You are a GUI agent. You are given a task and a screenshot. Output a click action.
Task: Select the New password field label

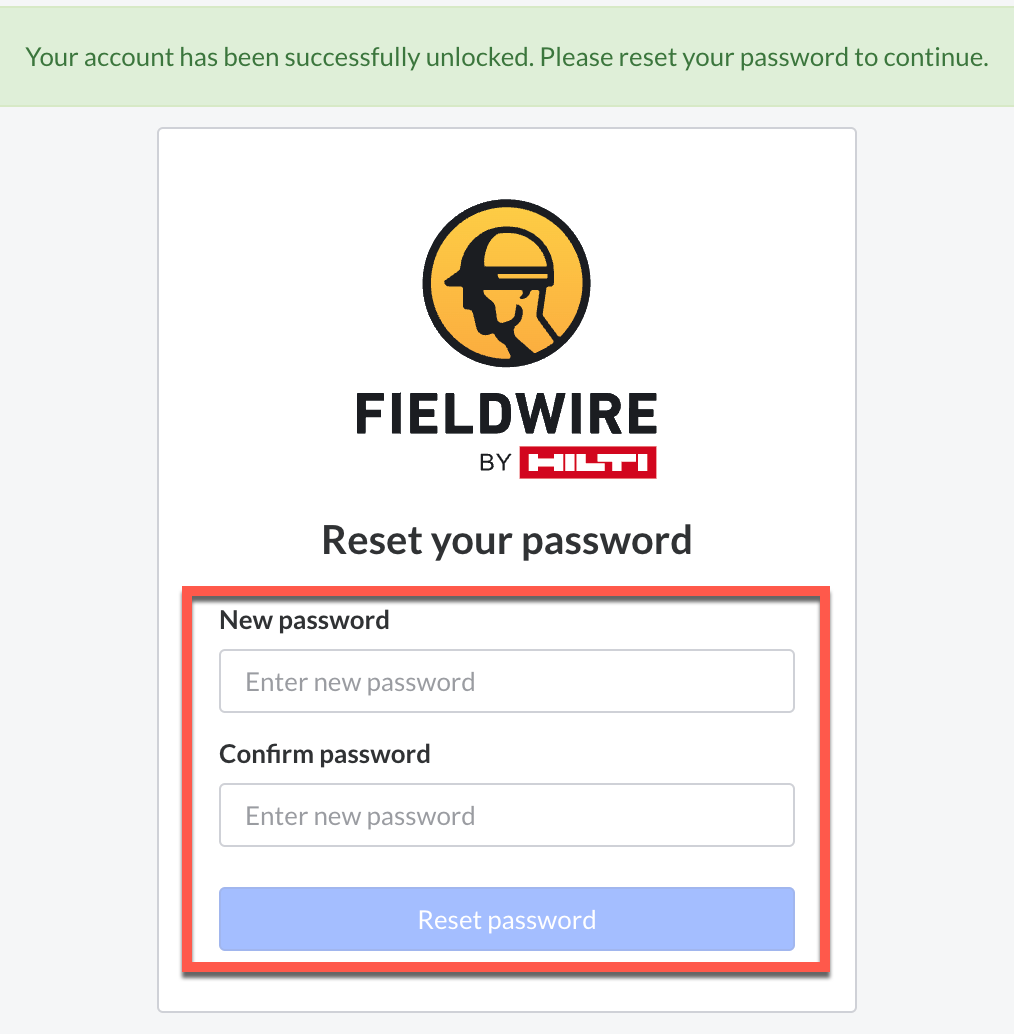tap(304, 620)
